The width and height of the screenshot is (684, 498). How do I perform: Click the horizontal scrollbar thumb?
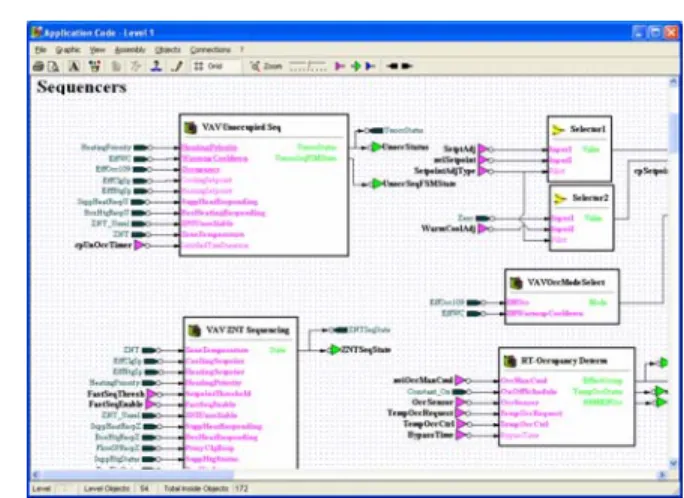tap(137, 474)
